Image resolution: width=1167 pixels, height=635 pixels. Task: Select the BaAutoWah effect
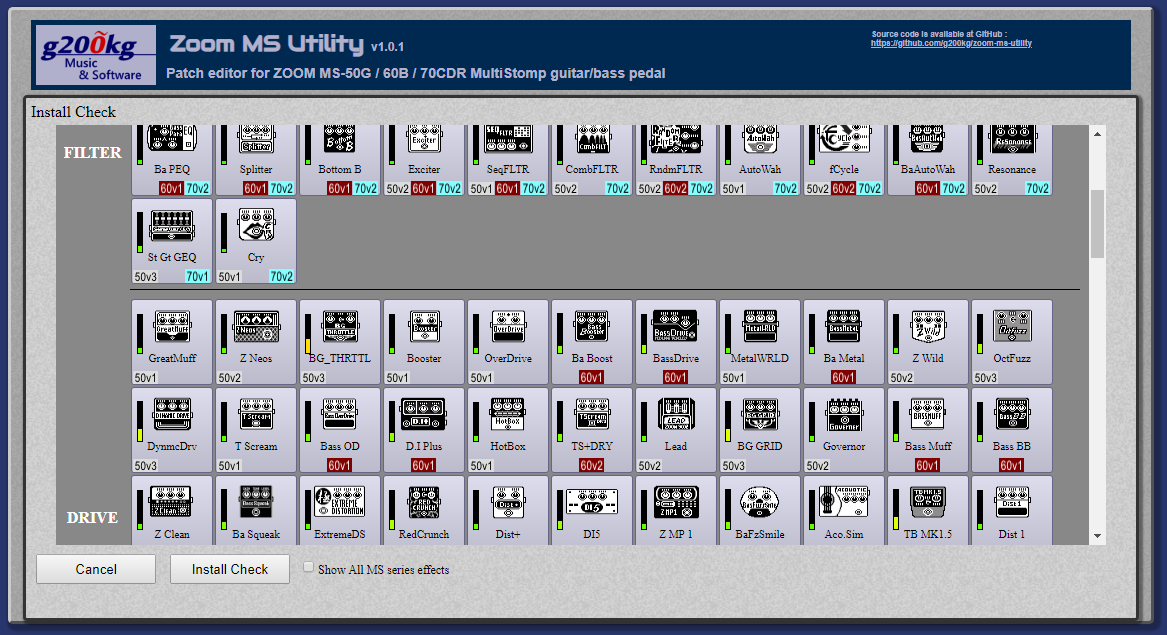click(929, 160)
